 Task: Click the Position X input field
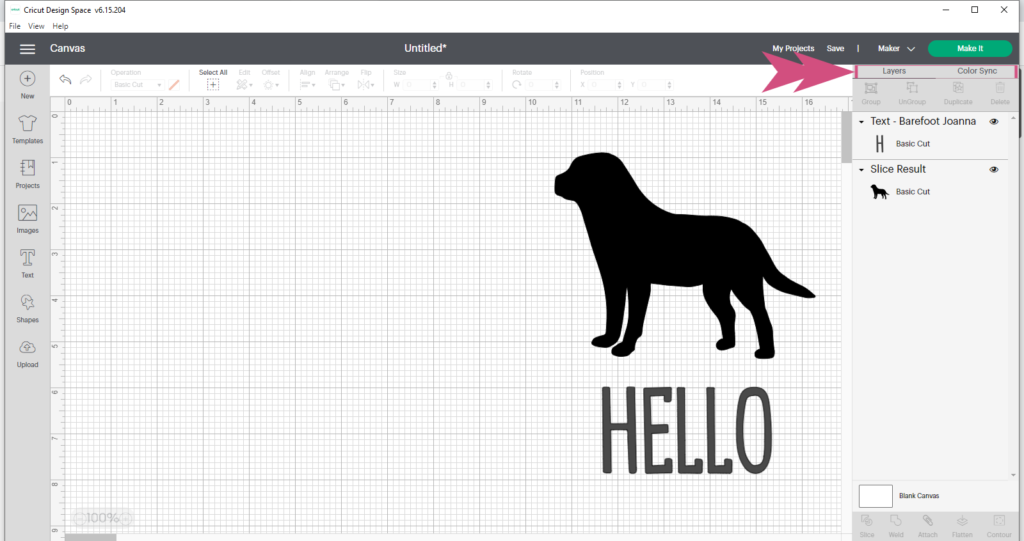[x=605, y=85]
